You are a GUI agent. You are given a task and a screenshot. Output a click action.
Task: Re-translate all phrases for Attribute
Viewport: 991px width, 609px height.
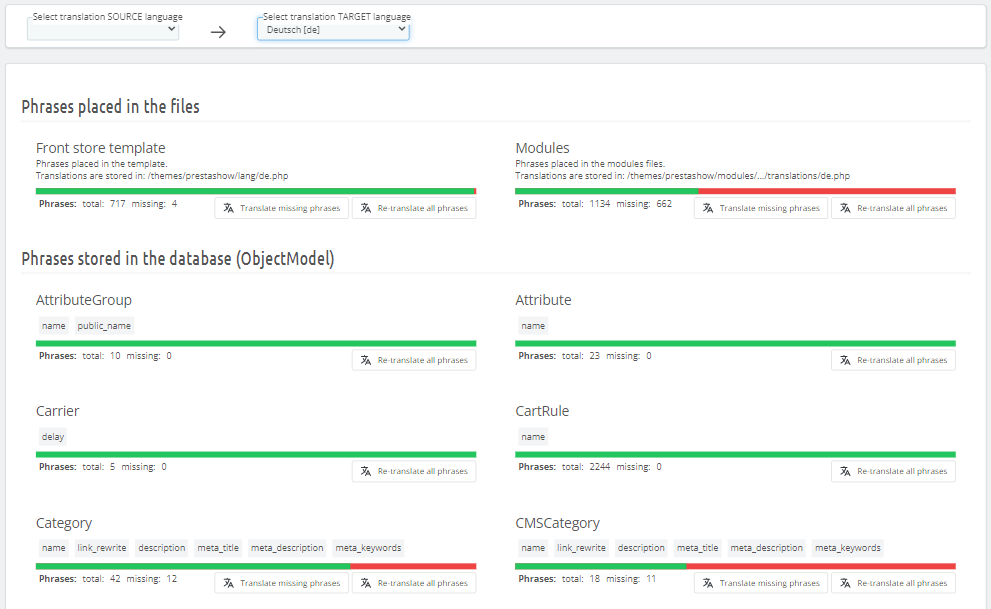[893, 360]
